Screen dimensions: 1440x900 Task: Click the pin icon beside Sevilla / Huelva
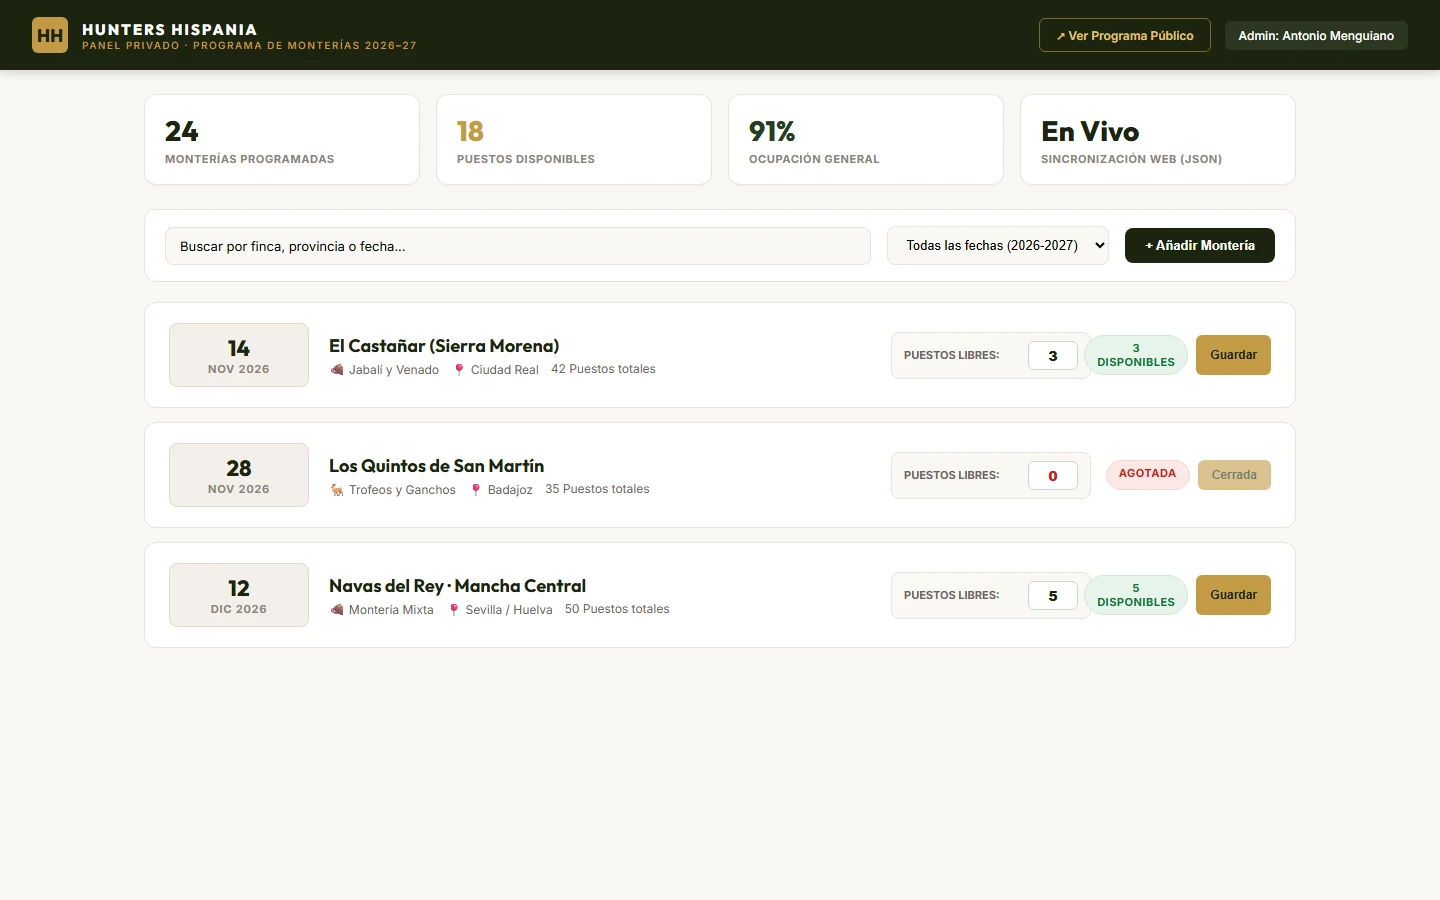point(454,610)
